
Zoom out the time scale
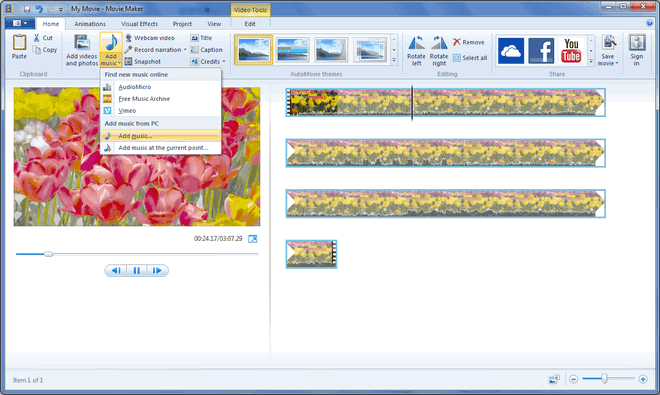click(573, 379)
